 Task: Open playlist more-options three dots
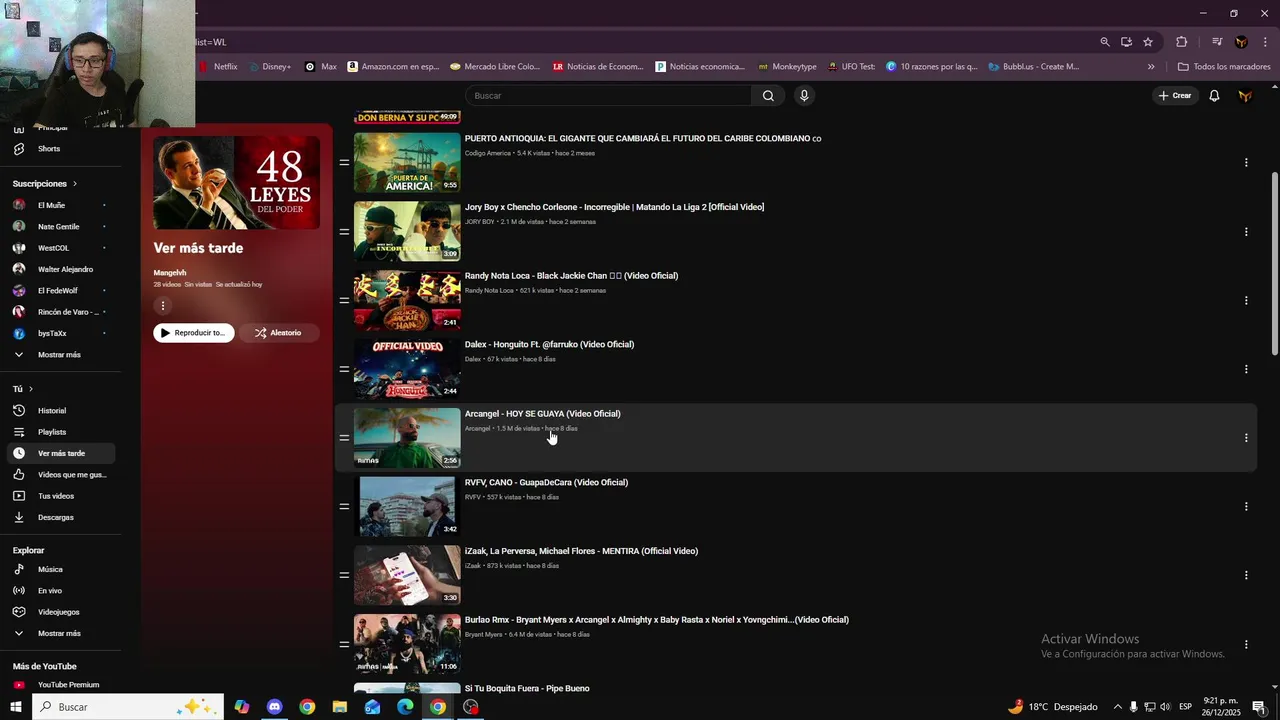(x=162, y=306)
